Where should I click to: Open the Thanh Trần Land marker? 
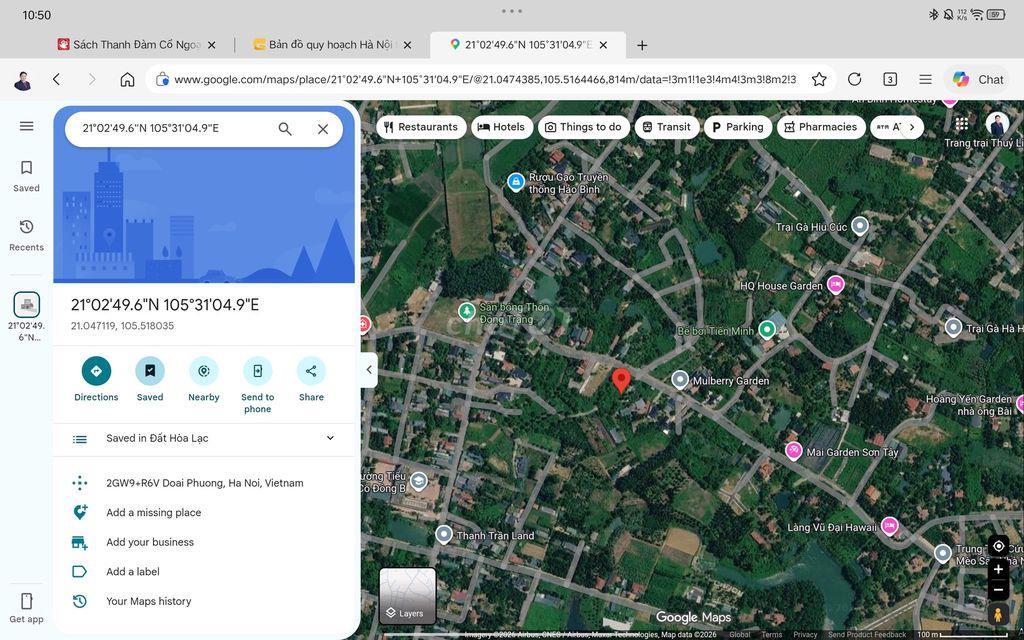(444, 536)
